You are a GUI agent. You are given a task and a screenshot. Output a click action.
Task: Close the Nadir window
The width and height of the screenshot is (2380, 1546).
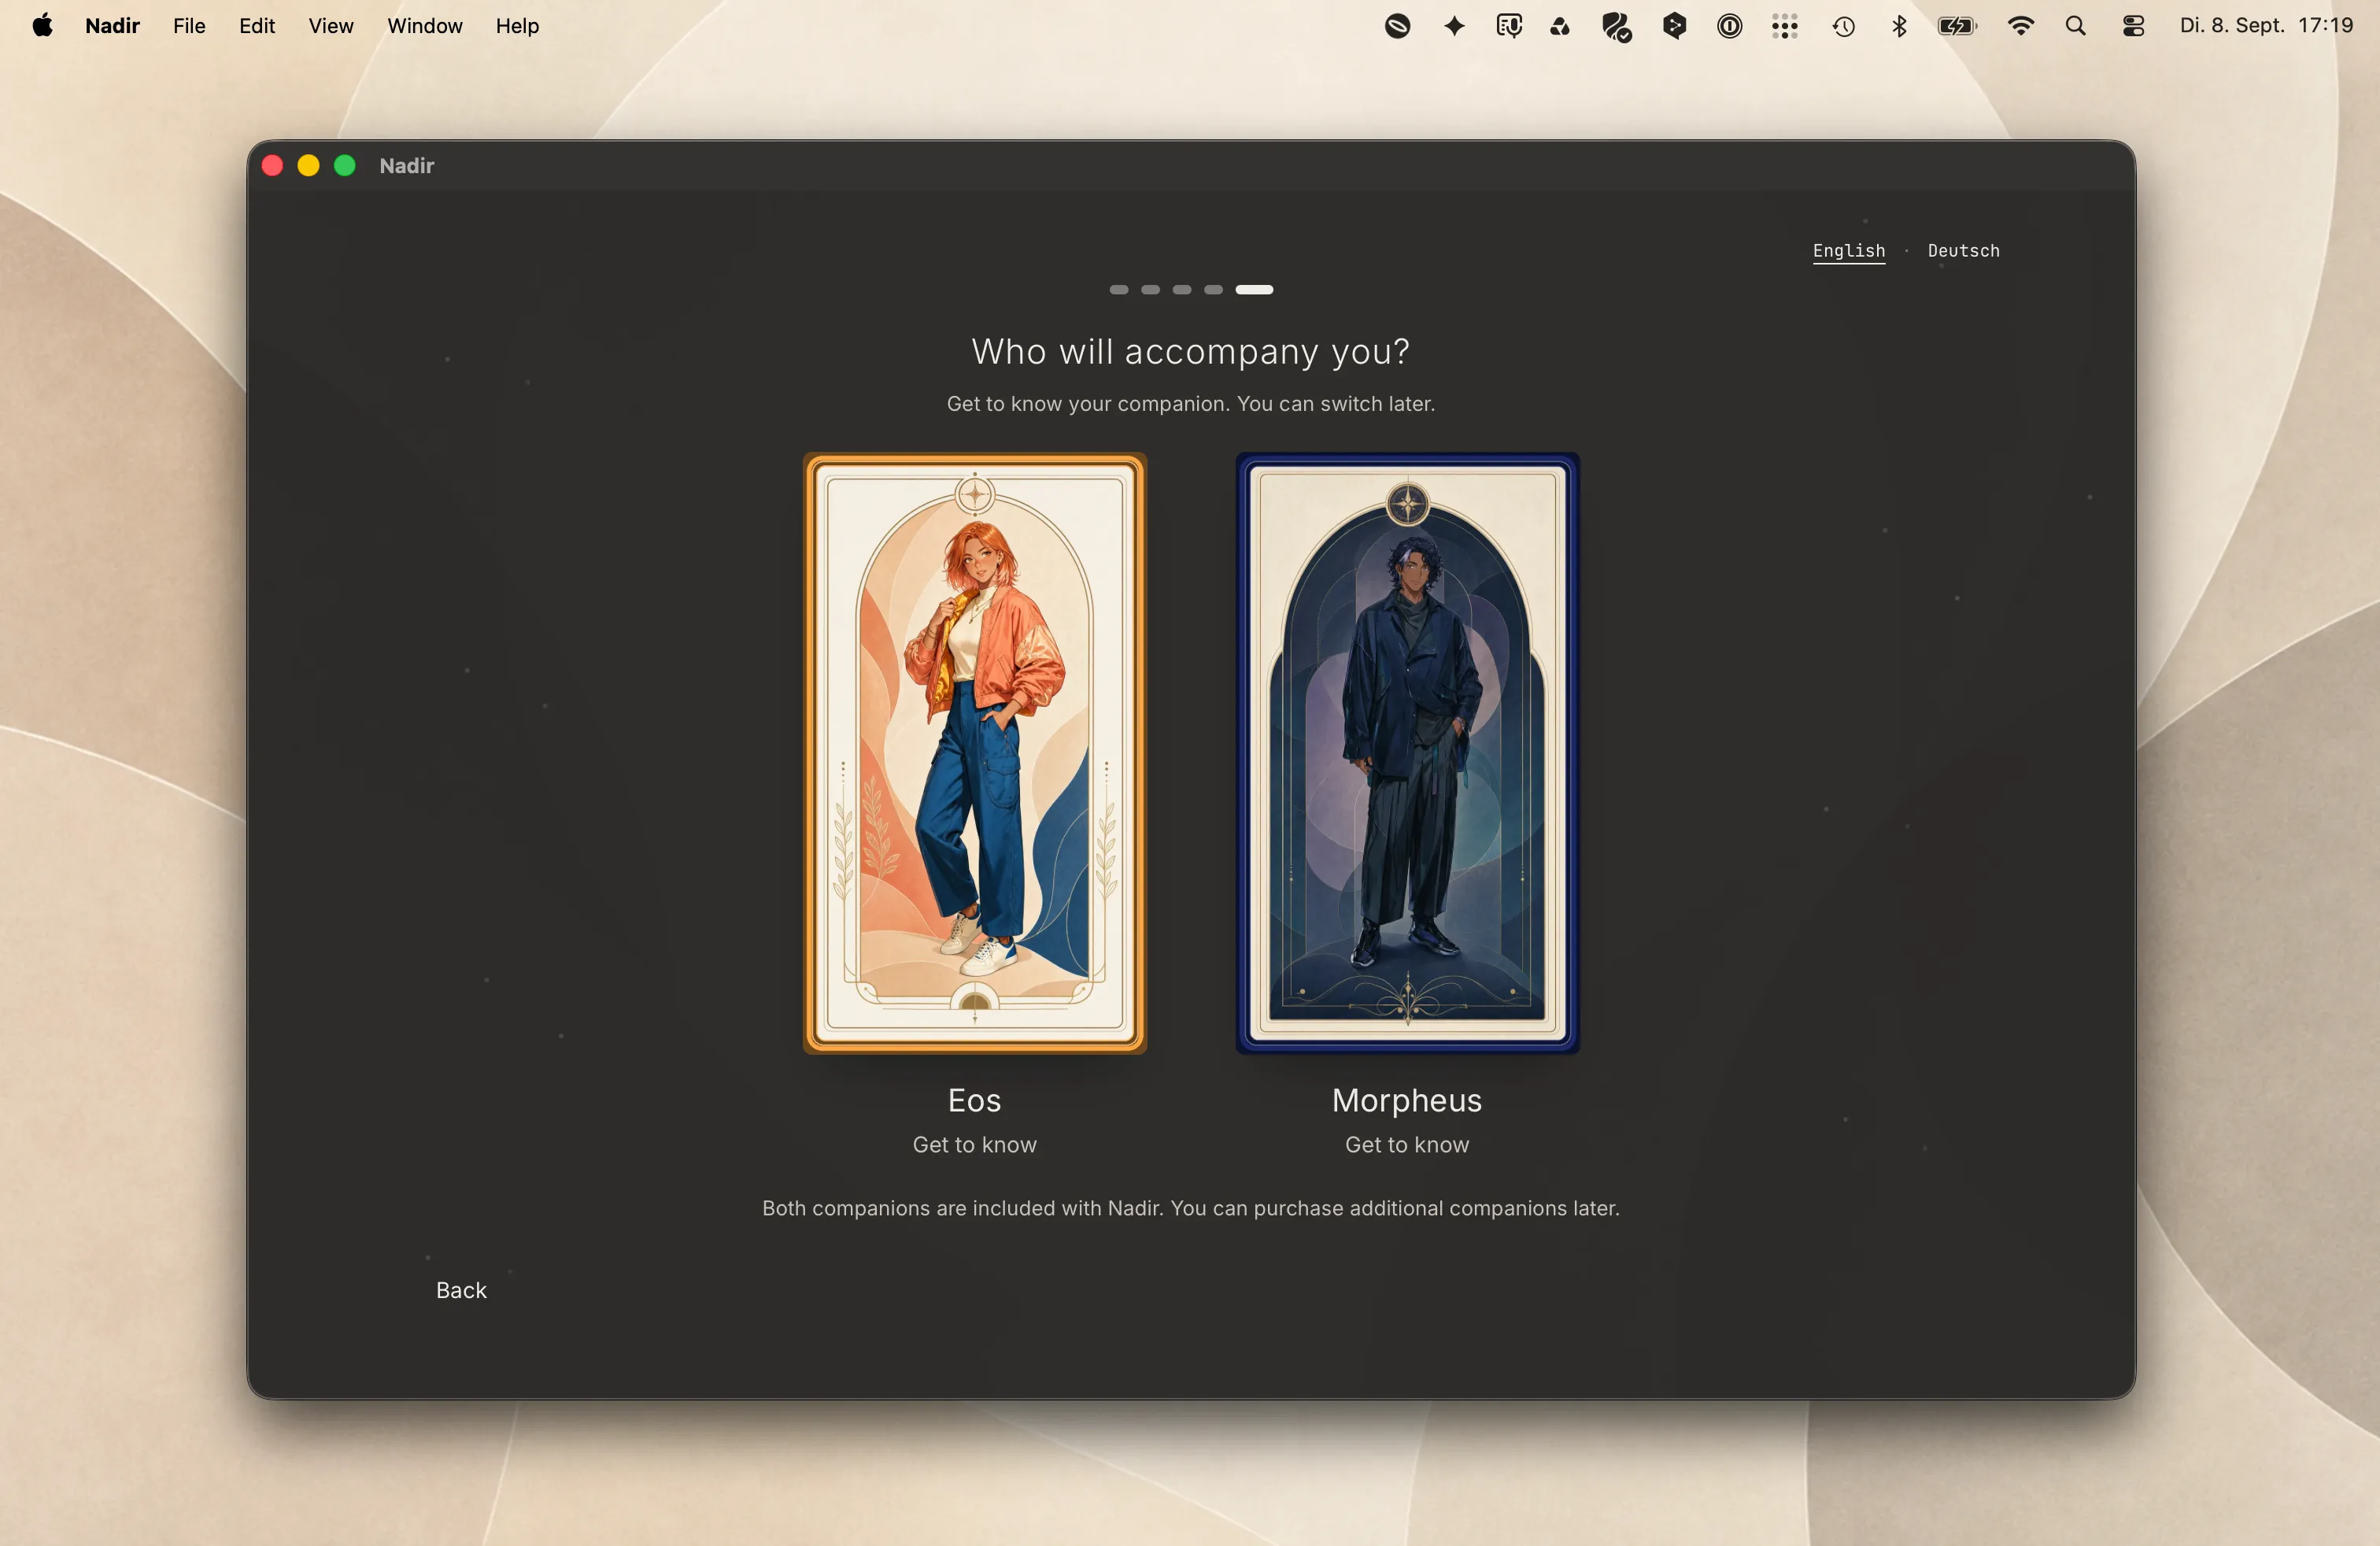tap(272, 166)
